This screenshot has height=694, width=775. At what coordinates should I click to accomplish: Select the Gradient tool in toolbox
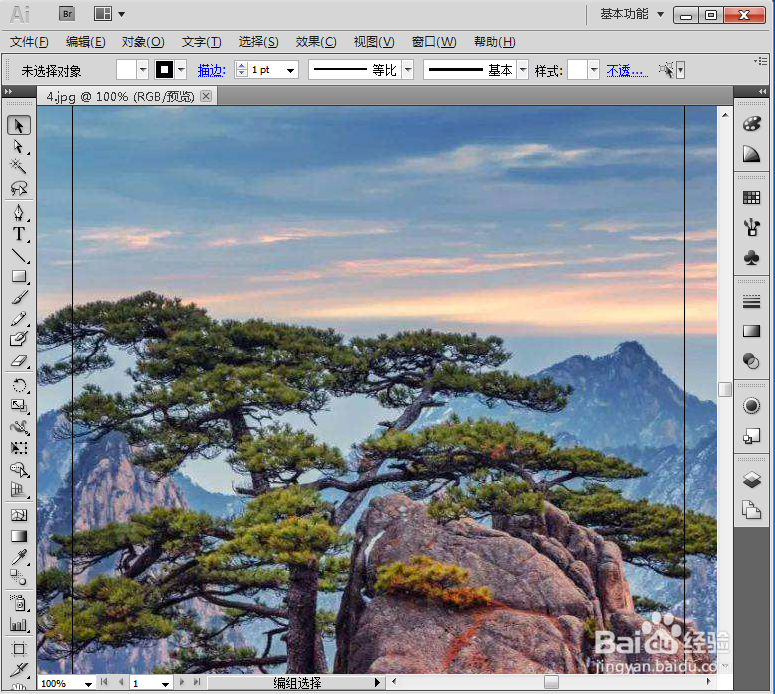[19, 536]
